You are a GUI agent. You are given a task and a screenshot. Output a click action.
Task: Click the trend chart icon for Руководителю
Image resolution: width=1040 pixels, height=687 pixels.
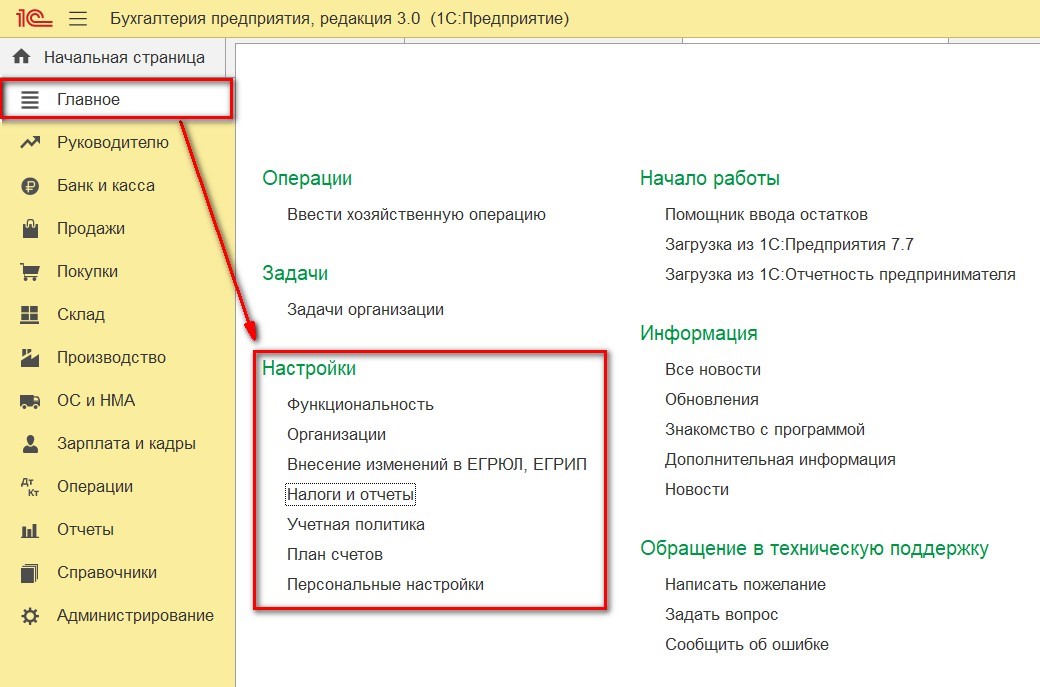pyautogui.click(x=30, y=143)
